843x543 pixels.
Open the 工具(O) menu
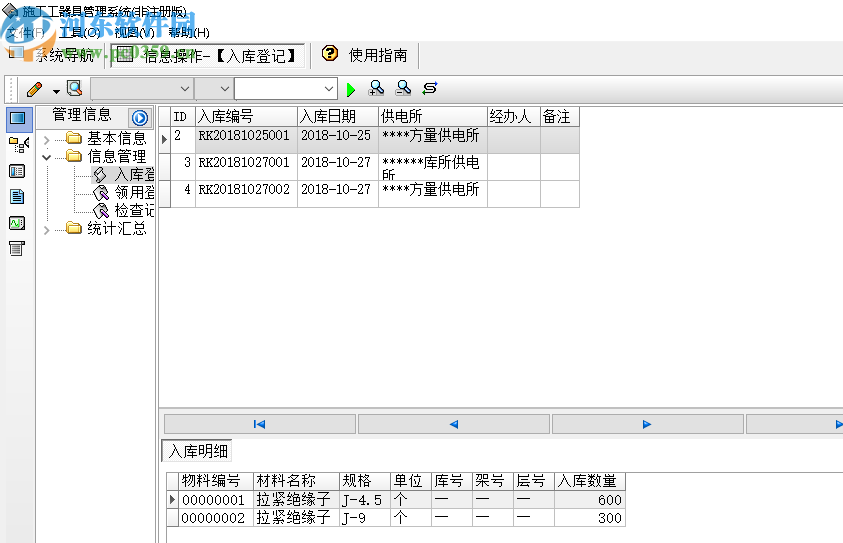tap(80, 33)
